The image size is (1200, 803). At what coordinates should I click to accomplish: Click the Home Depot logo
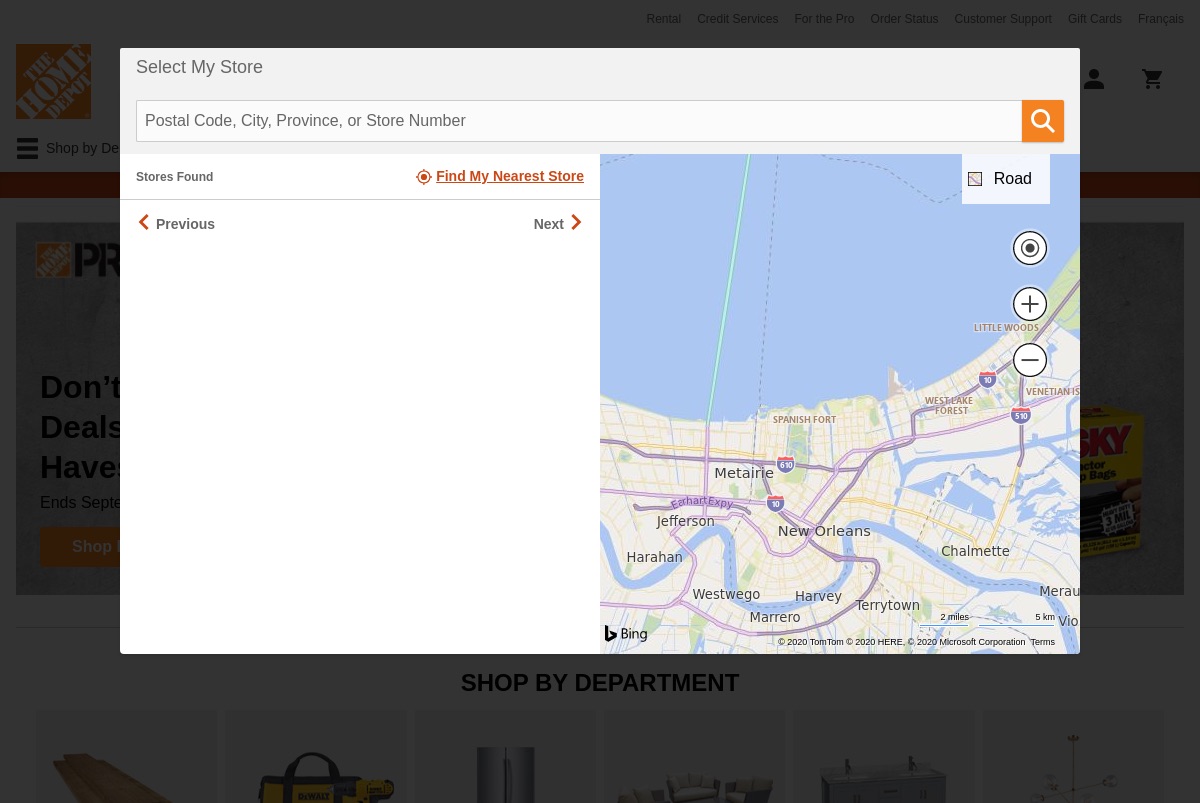[53, 81]
